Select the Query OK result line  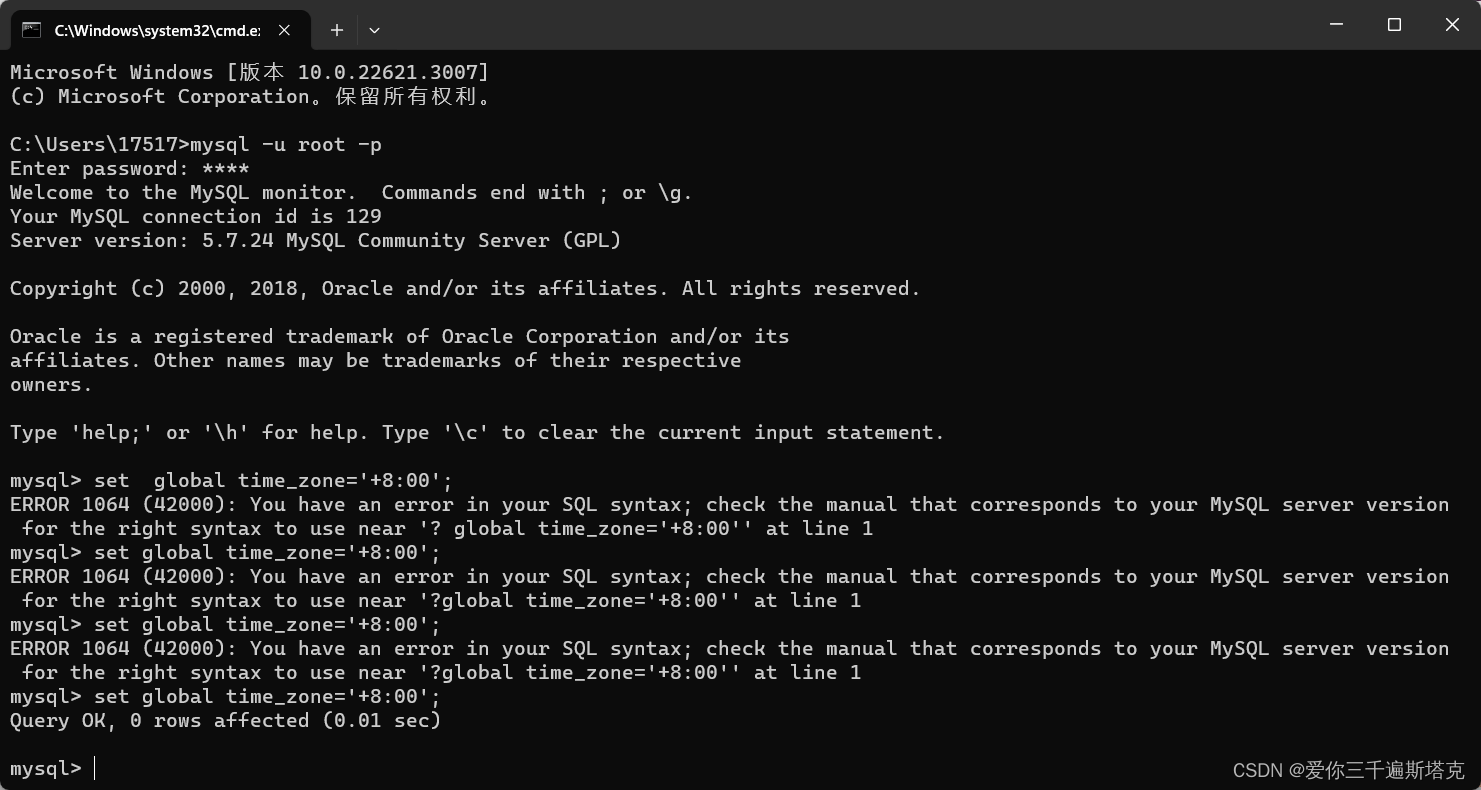(x=225, y=720)
